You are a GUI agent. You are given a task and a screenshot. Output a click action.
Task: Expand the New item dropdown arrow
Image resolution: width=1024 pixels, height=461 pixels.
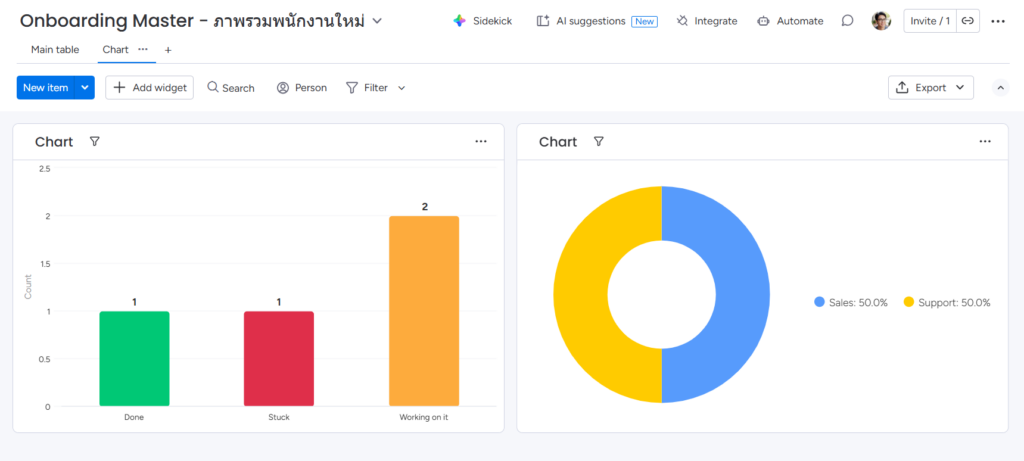[x=85, y=88]
